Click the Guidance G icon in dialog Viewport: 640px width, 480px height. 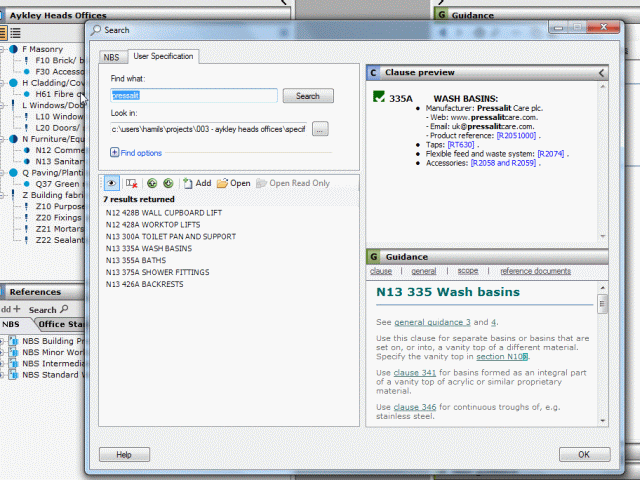click(373, 257)
